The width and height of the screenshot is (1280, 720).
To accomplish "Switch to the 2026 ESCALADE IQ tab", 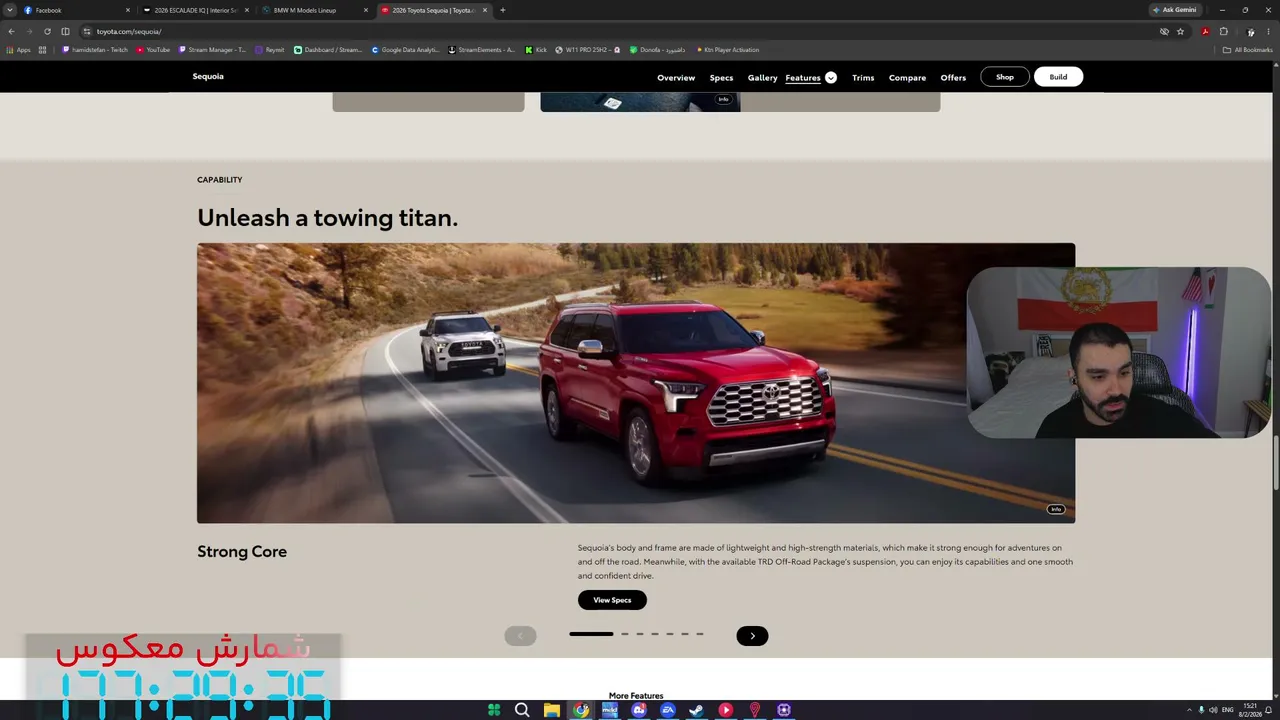I will pos(195,10).
